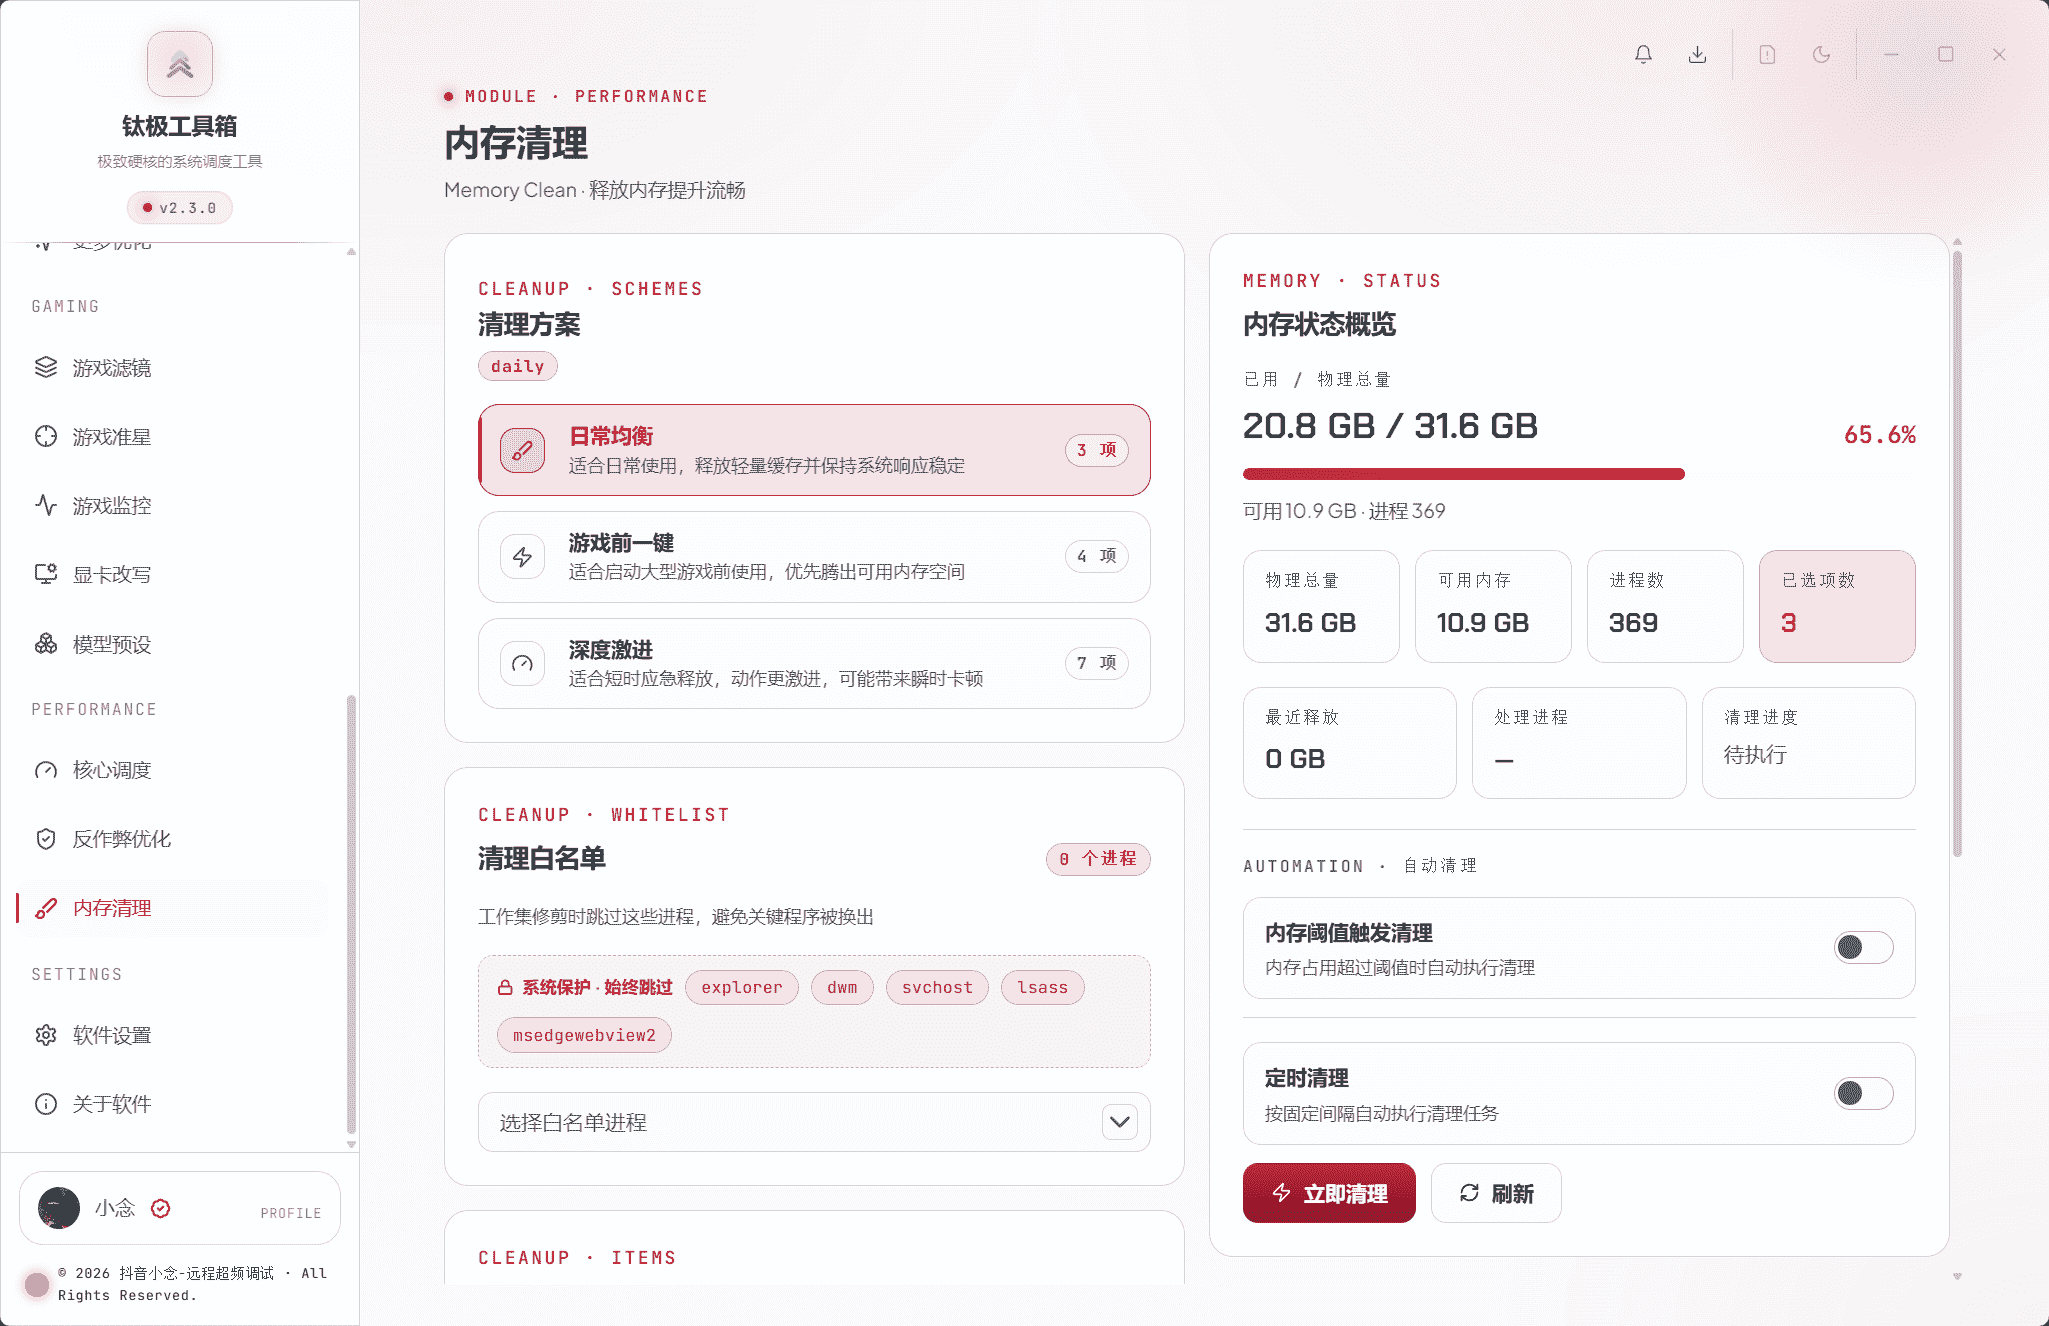Click the 最近释放 0 GB card
Image resolution: width=2049 pixels, height=1326 pixels.
1350,743
